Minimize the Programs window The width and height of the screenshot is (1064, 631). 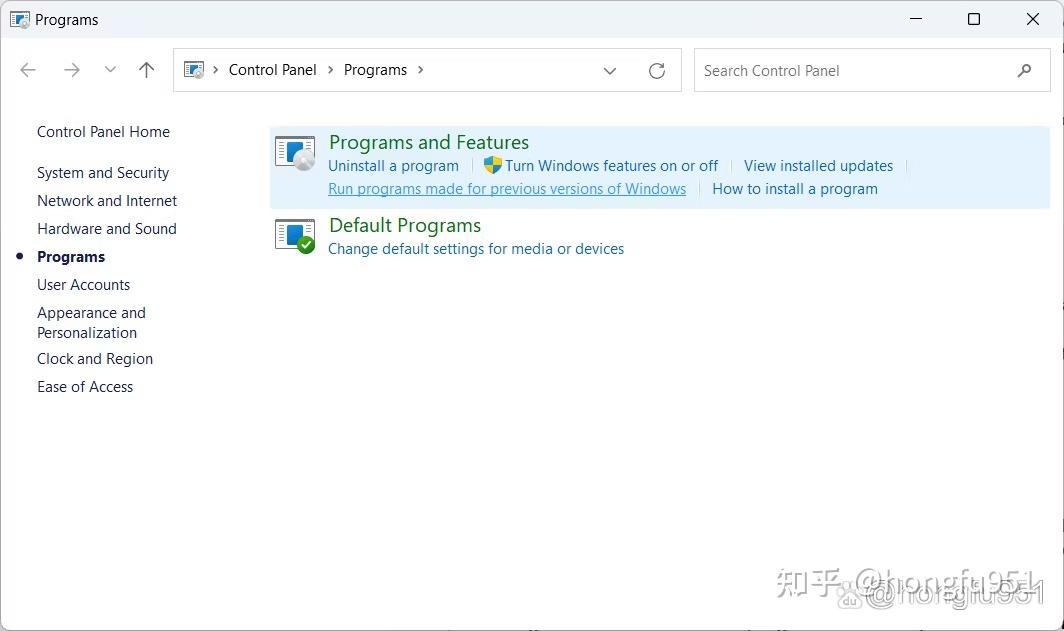(916, 19)
